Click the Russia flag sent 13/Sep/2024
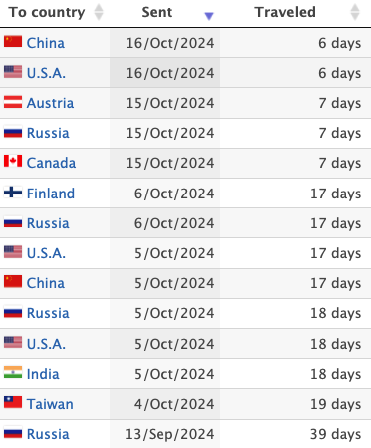 point(13,433)
